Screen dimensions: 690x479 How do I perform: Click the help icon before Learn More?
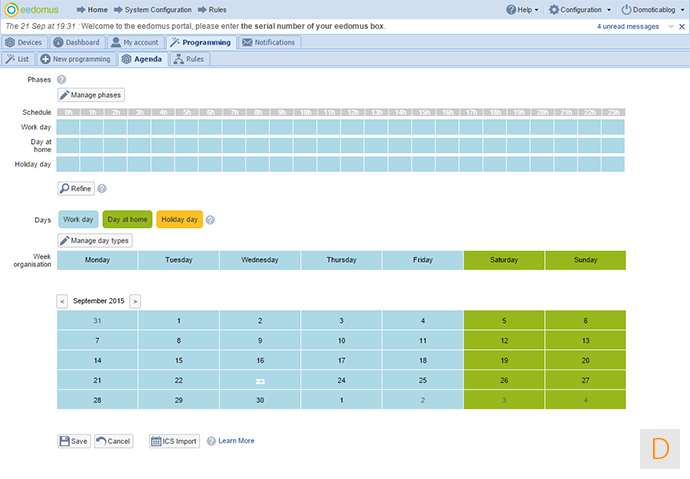210,441
